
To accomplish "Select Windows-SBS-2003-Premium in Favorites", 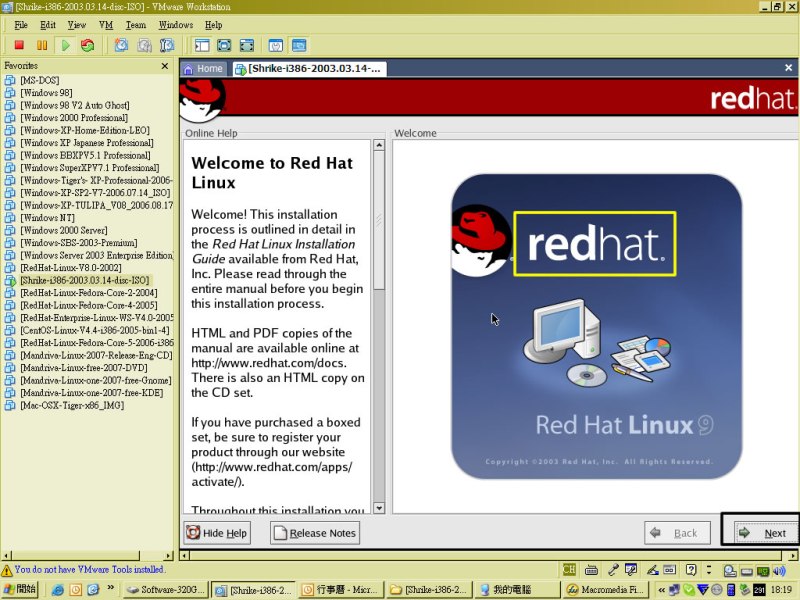I will pos(79,243).
